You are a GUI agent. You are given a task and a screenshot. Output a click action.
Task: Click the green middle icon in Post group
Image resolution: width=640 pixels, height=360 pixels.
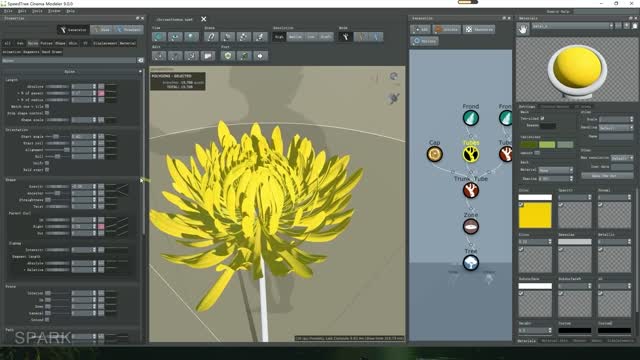[244, 56]
